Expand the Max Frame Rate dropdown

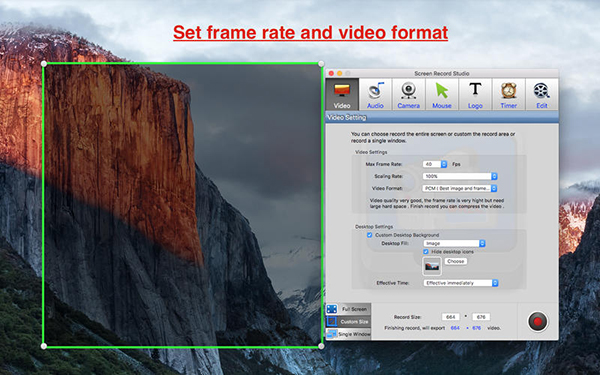(x=435, y=164)
